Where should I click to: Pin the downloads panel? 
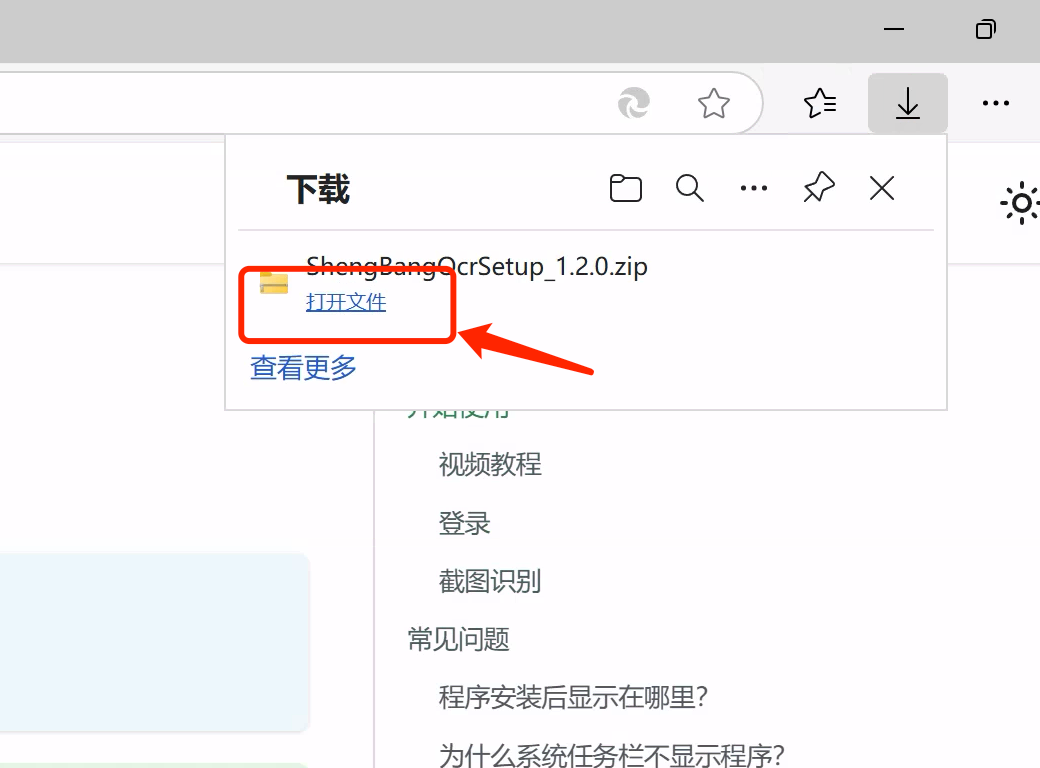point(818,188)
